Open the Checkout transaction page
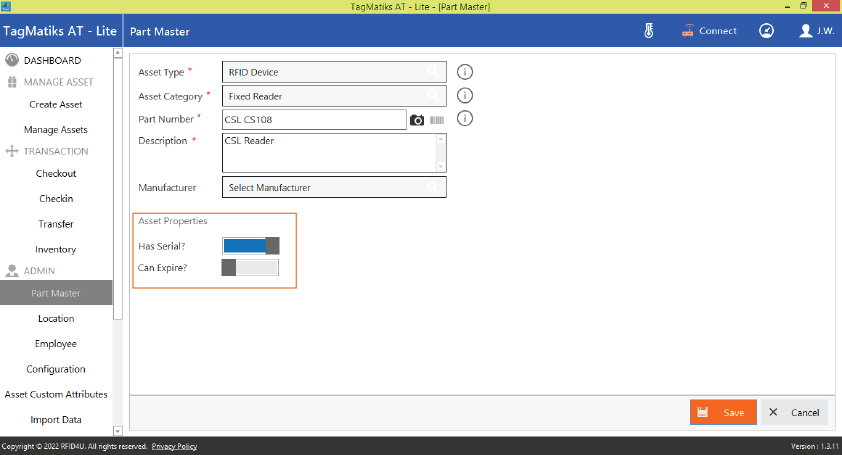This screenshot has height=455, width=842. (x=56, y=174)
